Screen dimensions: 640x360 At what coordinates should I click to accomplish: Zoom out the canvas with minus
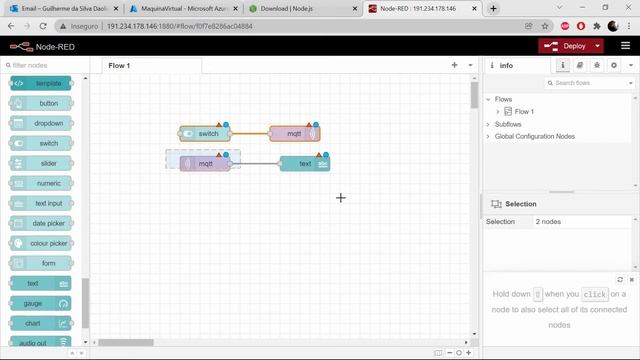coord(449,353)
